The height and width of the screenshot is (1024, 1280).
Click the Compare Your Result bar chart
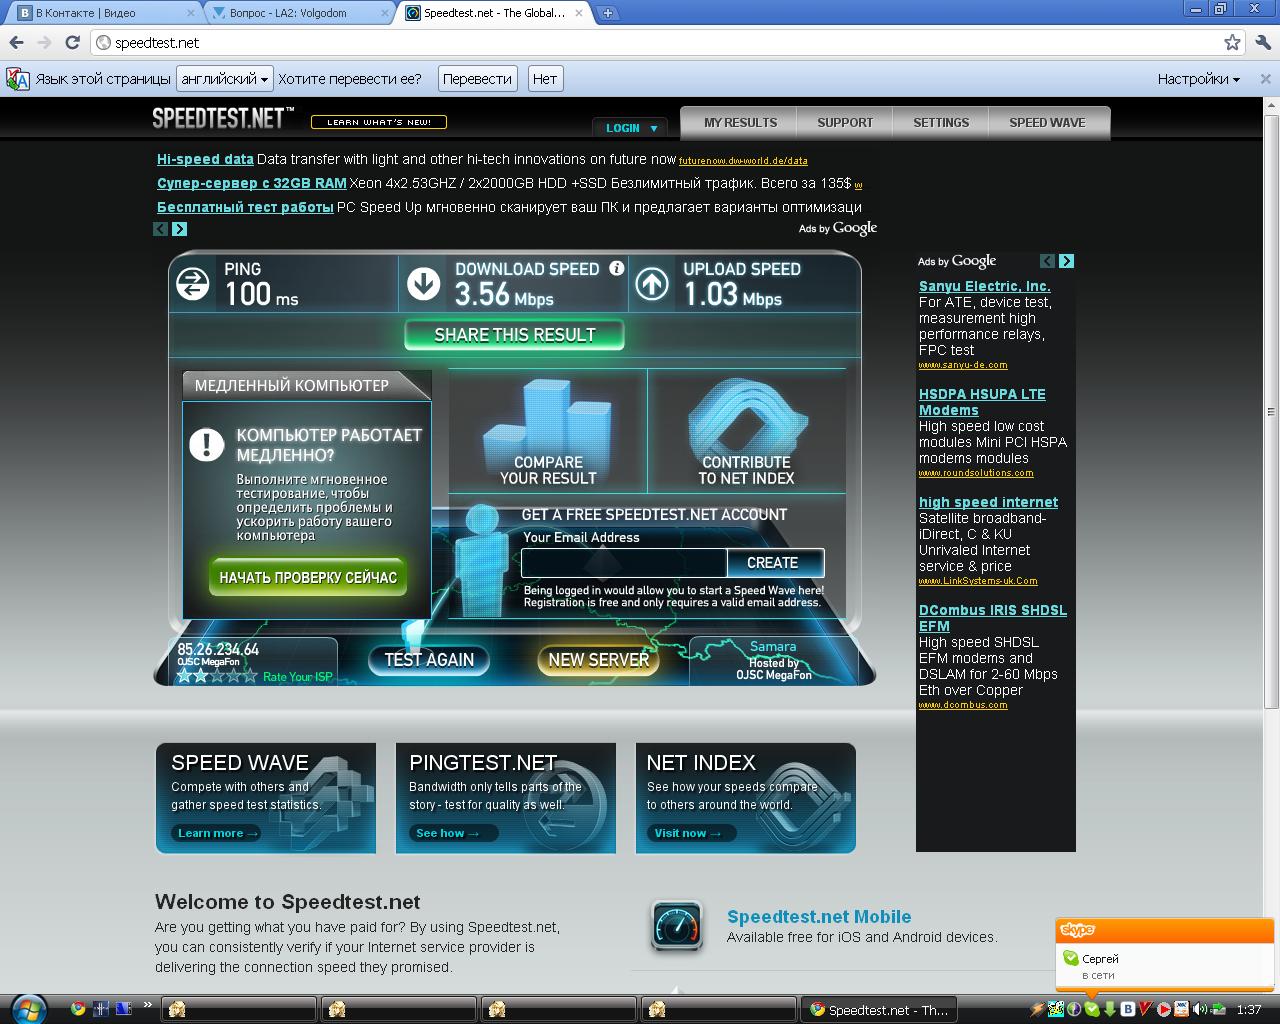[x=548, y=430]
